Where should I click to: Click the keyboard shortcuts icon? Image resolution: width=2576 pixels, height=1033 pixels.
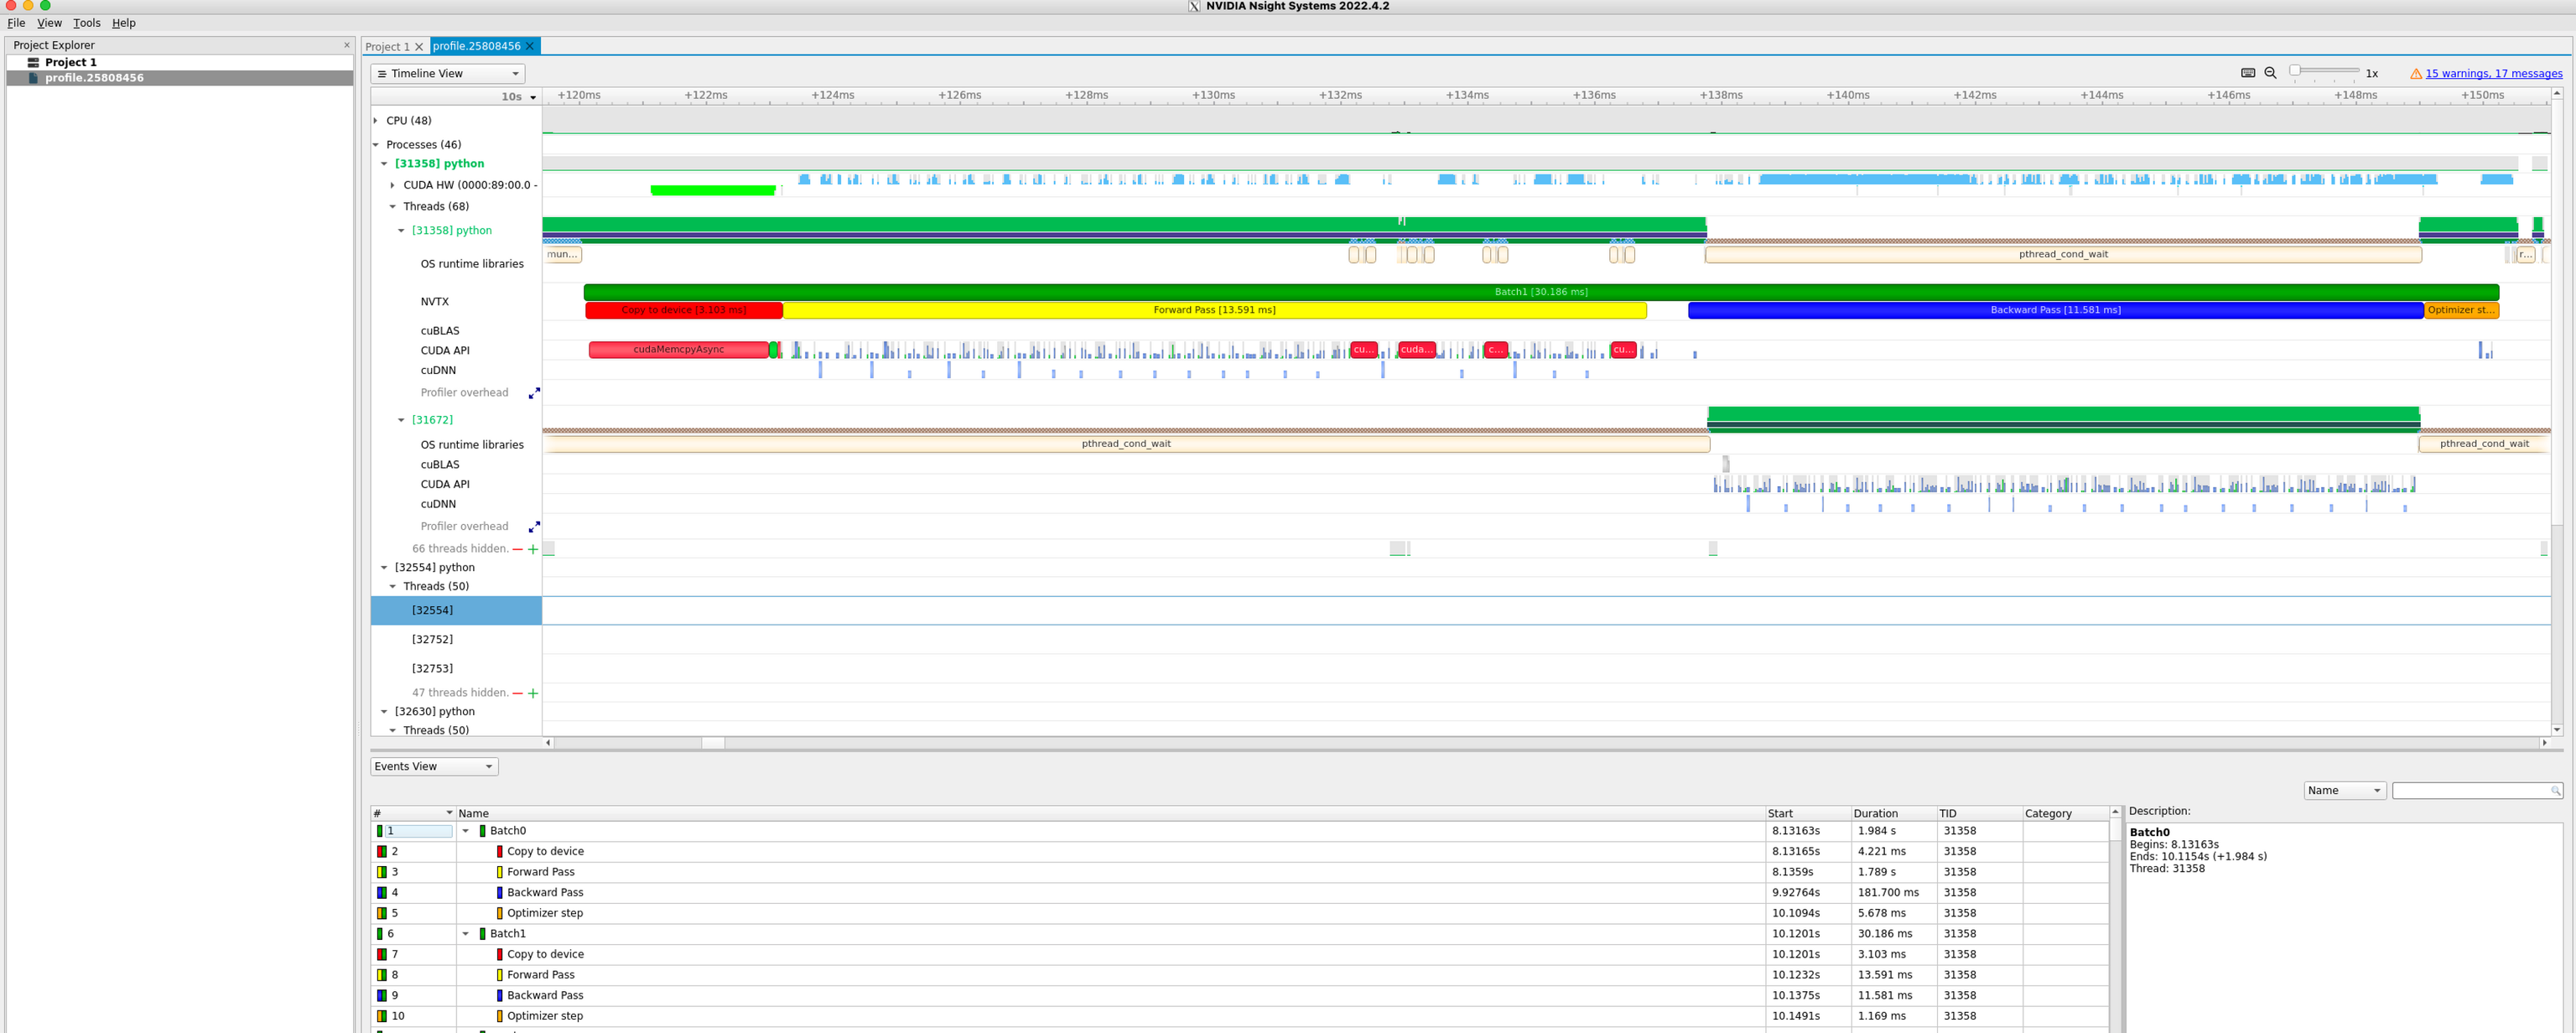2247,73
